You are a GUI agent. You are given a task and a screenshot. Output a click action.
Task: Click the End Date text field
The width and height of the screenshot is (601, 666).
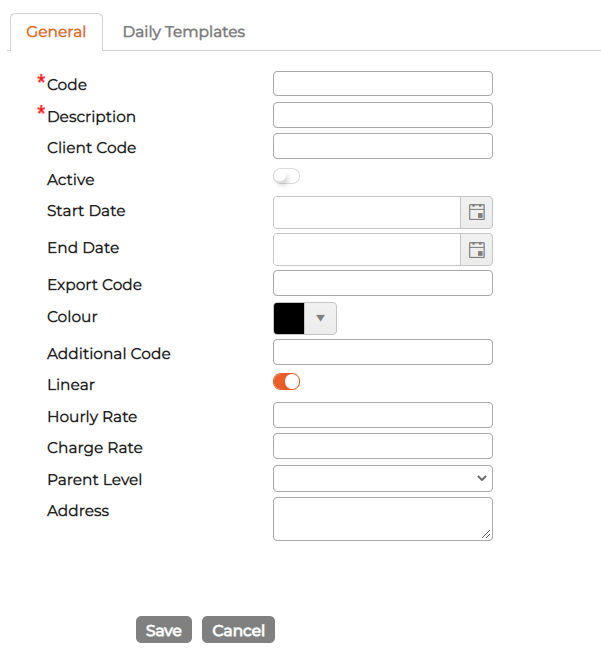pos(367,249)
